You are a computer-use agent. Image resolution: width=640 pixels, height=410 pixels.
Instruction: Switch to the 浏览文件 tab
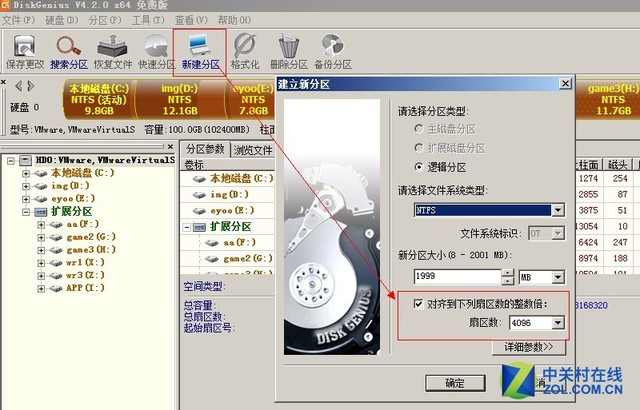[x=253, y=150]
